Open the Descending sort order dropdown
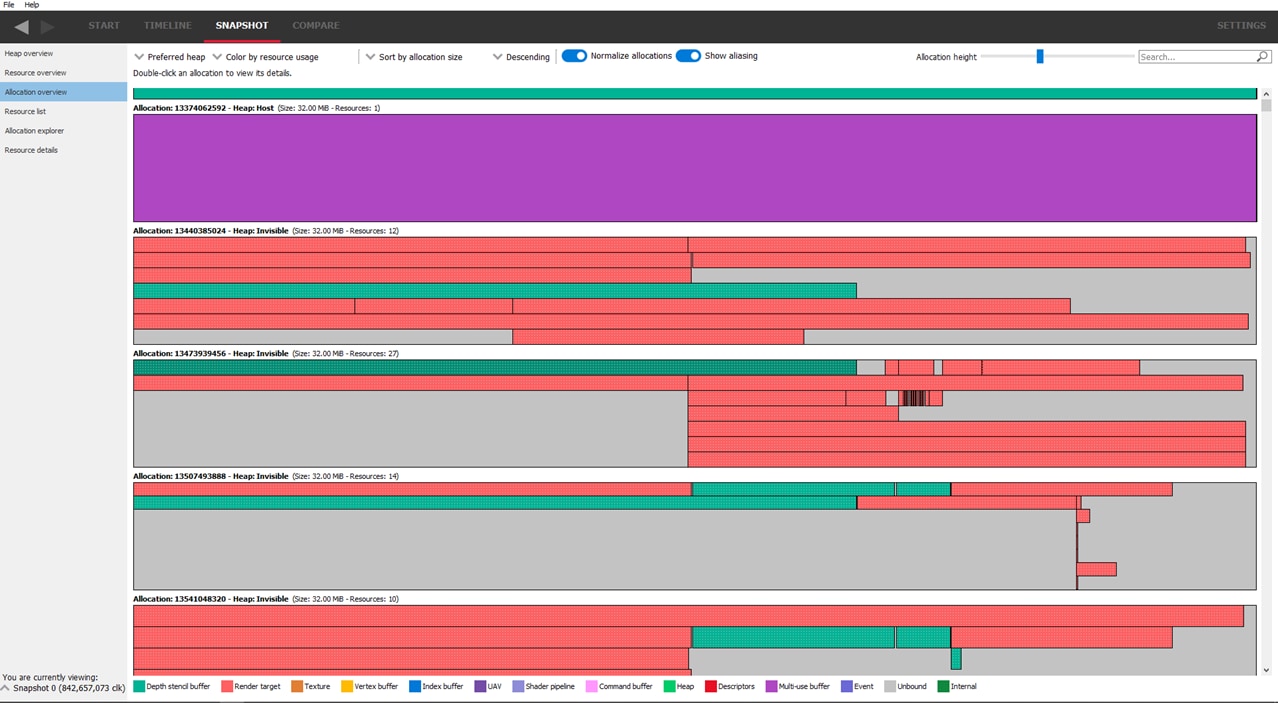This screenshot has height=703, width=1278. [x=521, y=57]
